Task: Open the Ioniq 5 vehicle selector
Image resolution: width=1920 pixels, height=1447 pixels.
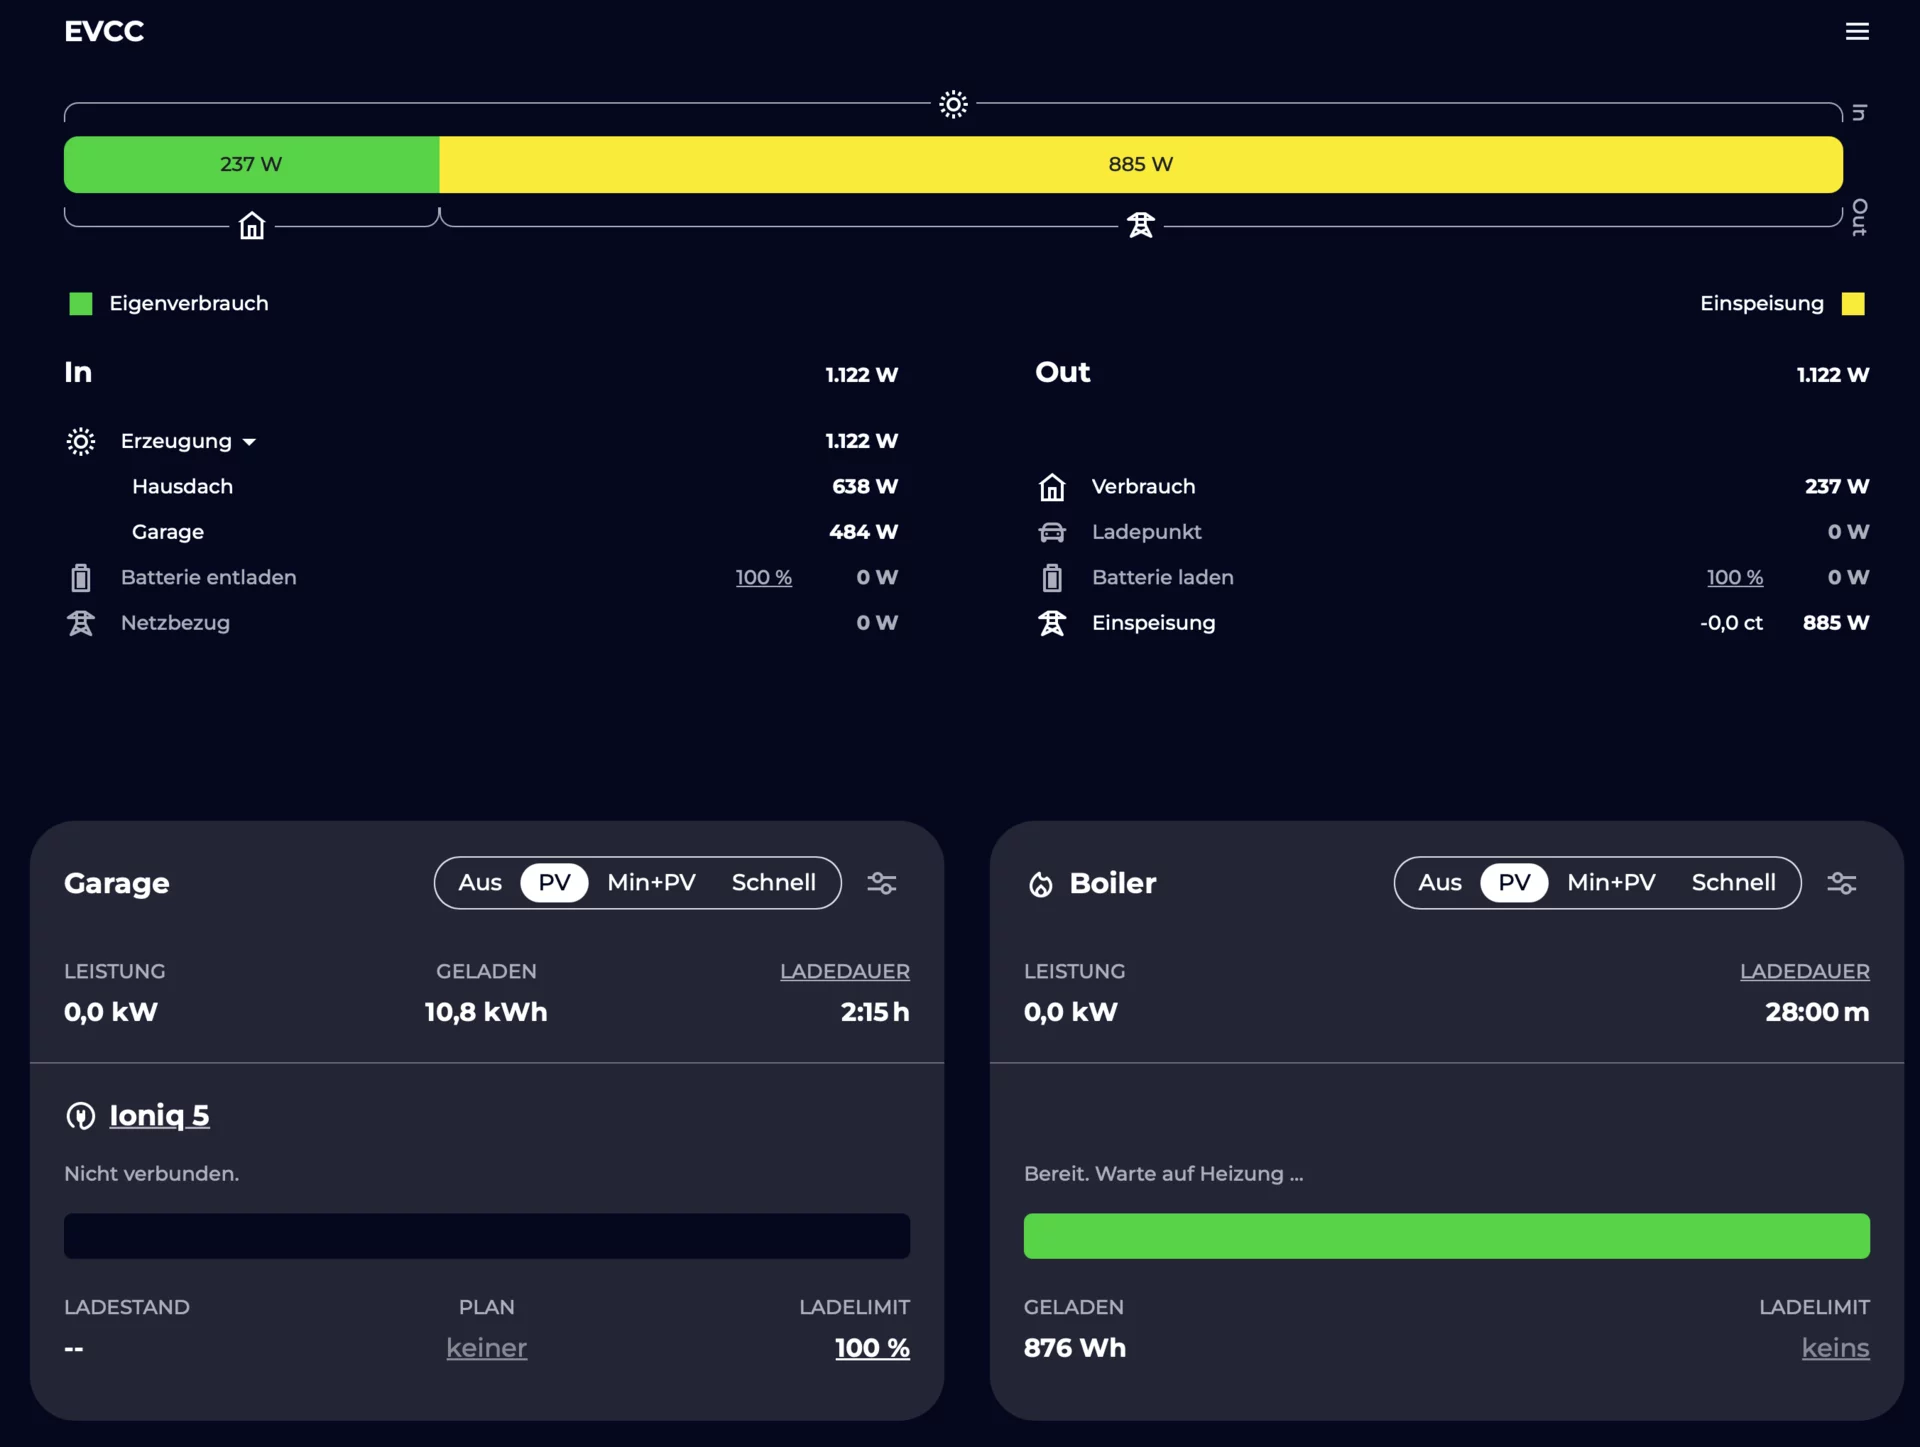Action: 159,1116
